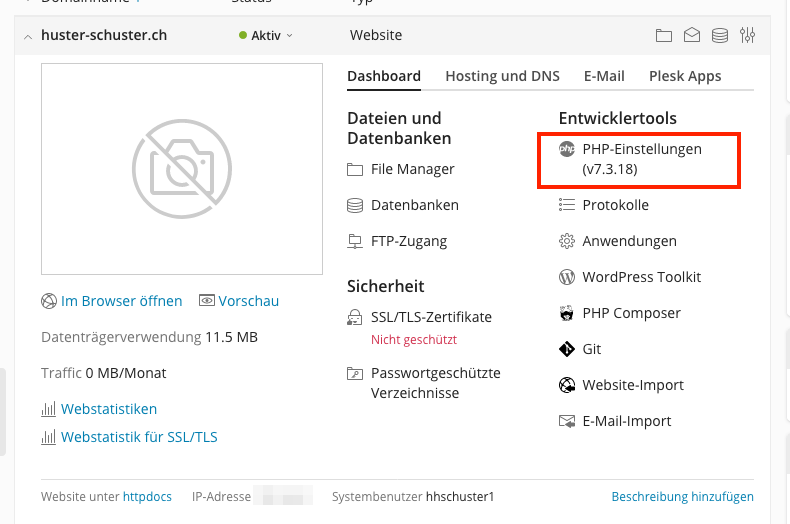Screen dimensions: 790x524
Task: Click Beschreibung hinzufügen link
Action: click(x=682, y=497)
